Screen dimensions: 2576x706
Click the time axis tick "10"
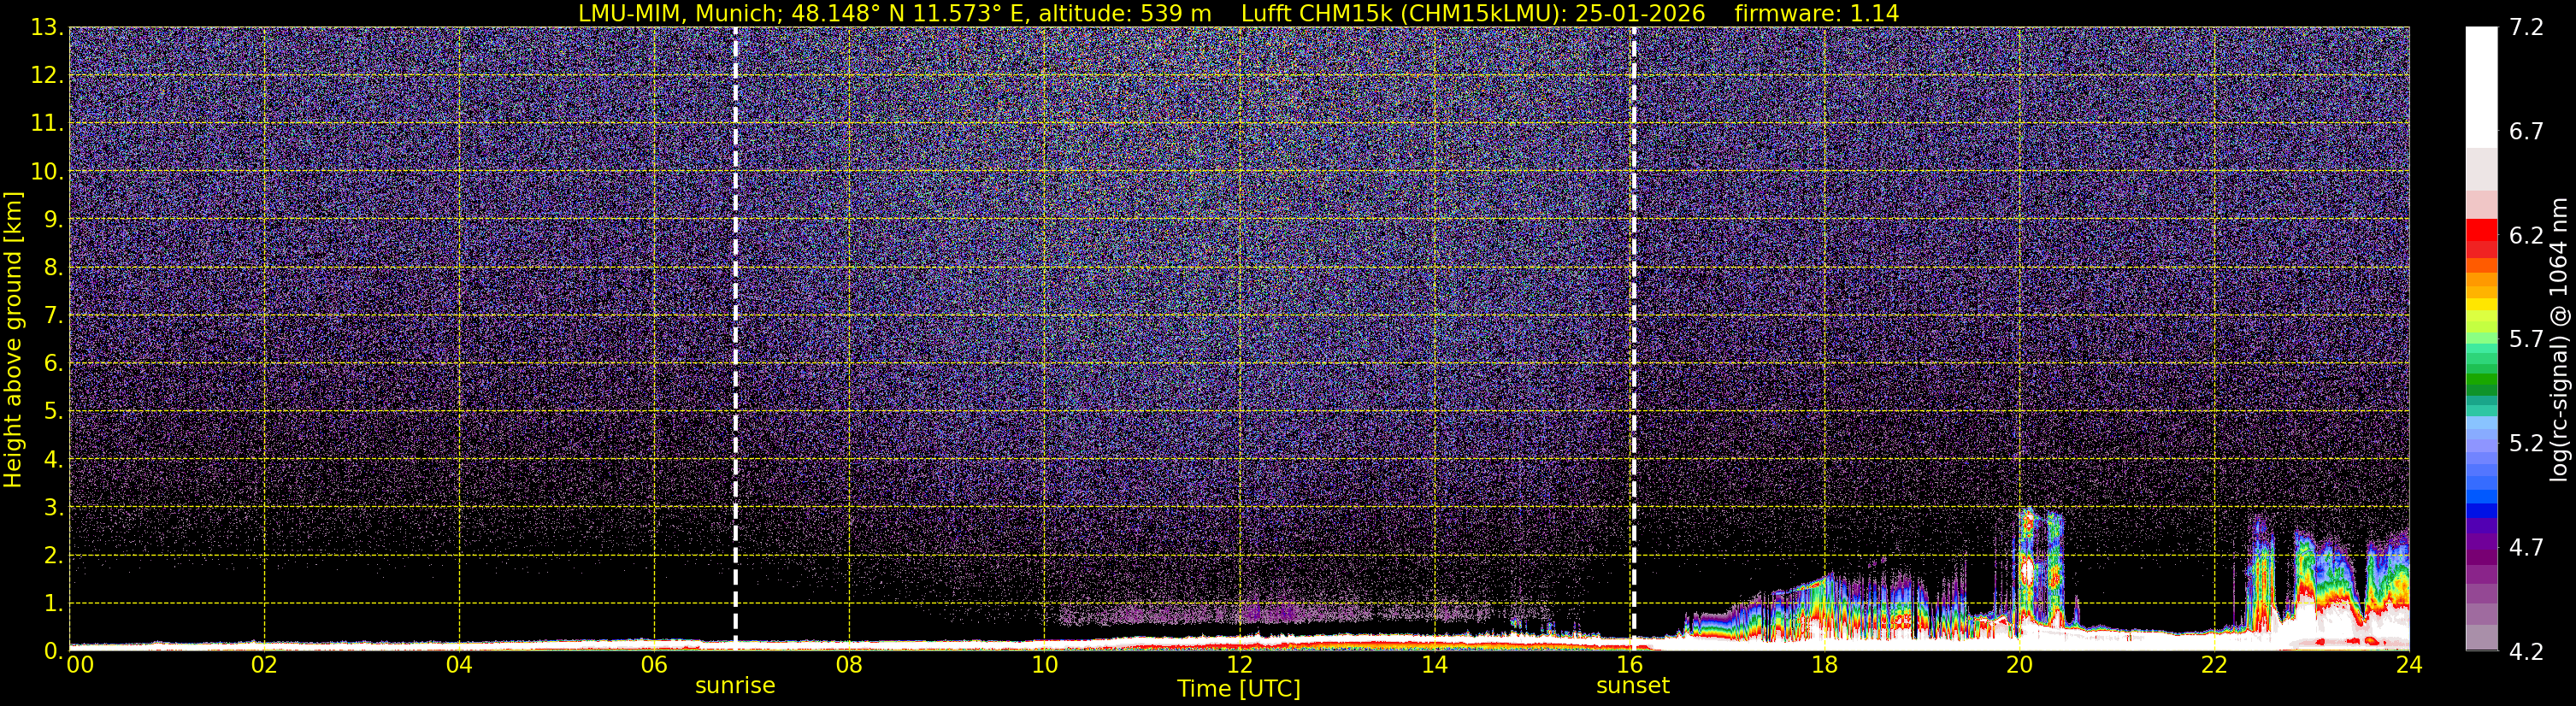pos(1044,665)
